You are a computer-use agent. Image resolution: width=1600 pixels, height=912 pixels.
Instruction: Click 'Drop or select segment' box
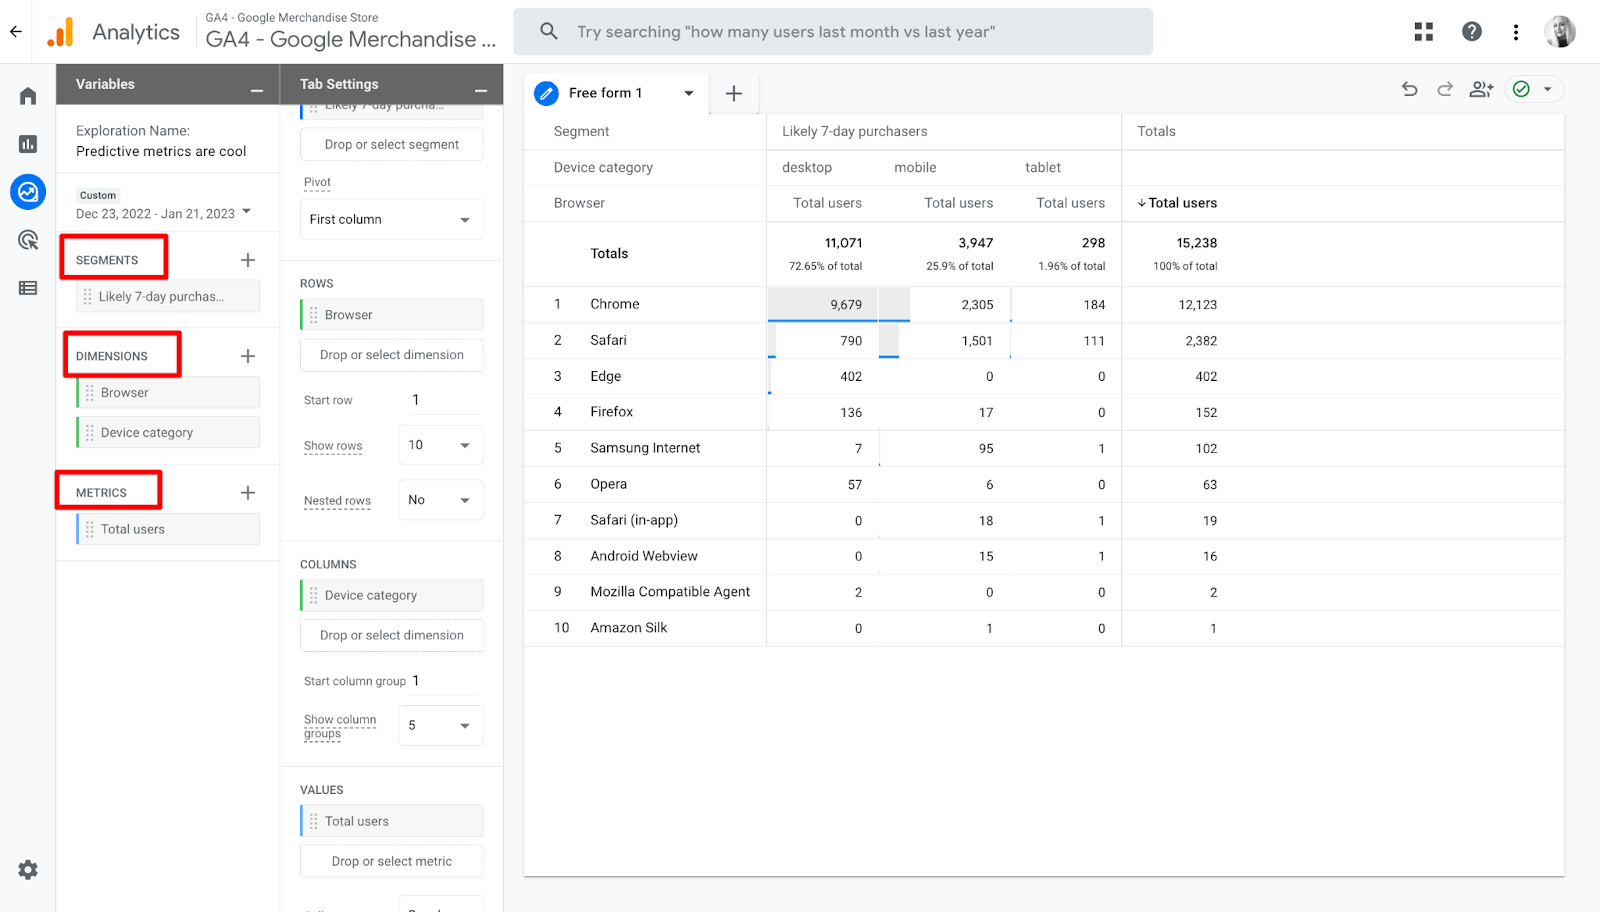(391, 145)
